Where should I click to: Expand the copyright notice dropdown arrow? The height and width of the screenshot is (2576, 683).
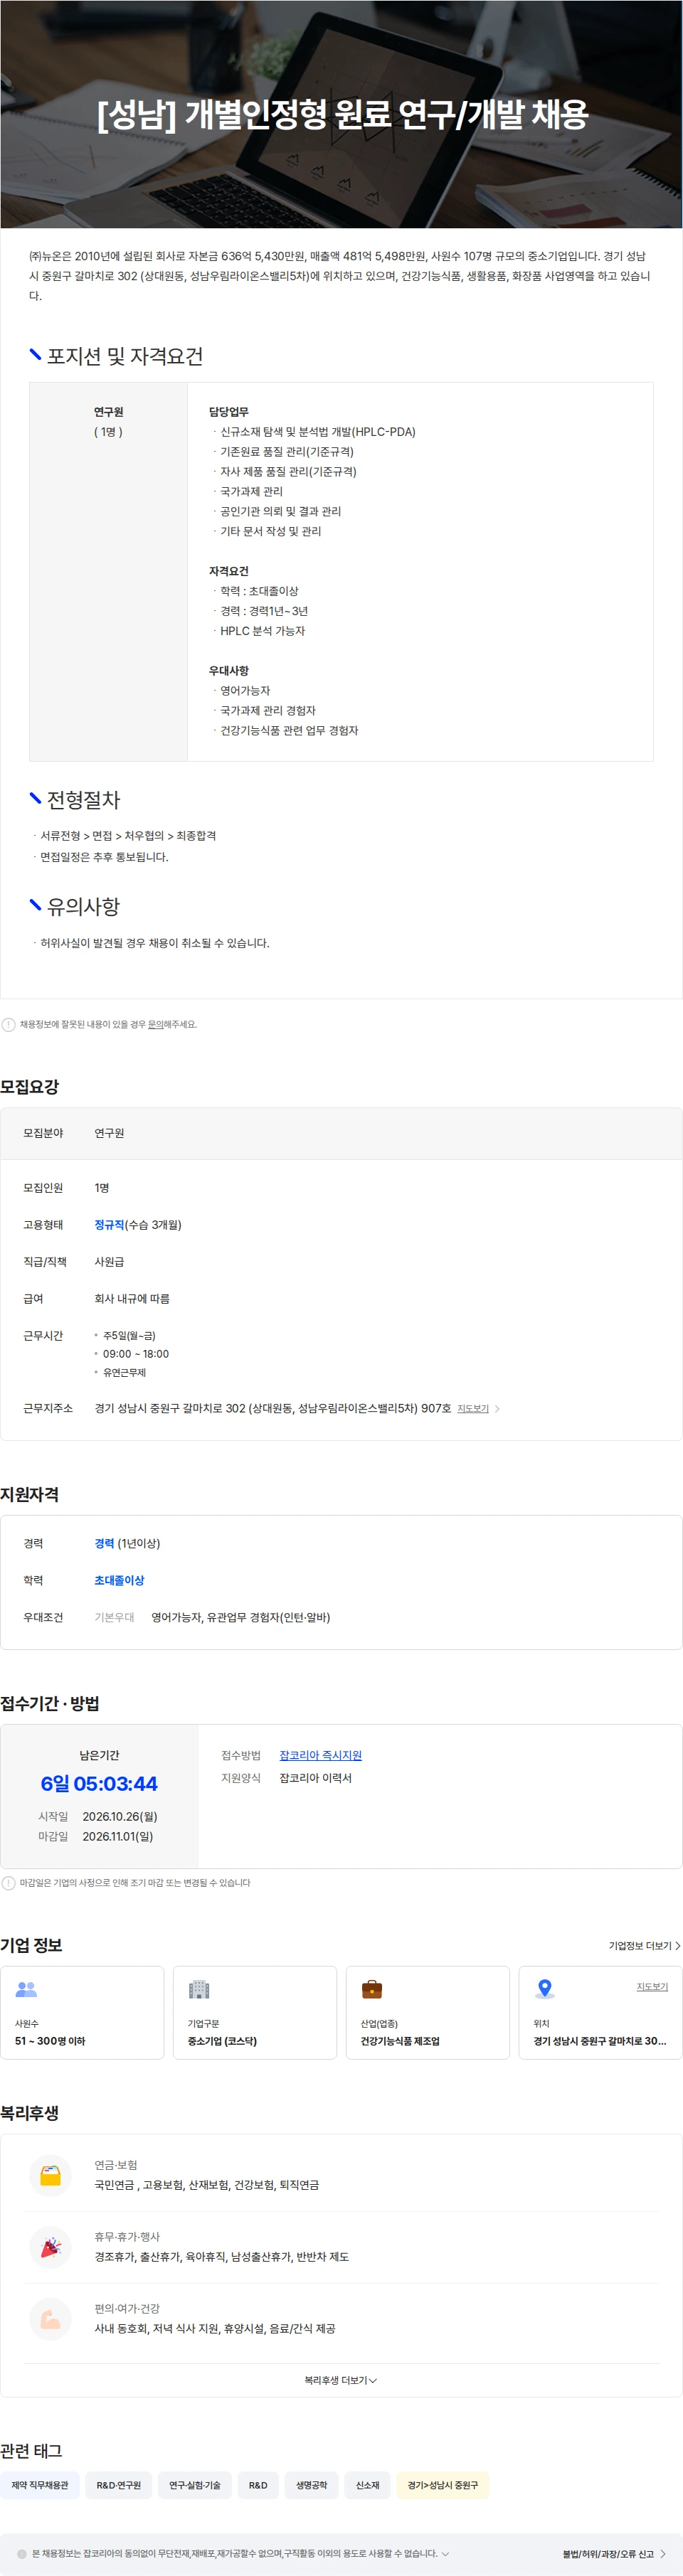(x=445, y=2553)
